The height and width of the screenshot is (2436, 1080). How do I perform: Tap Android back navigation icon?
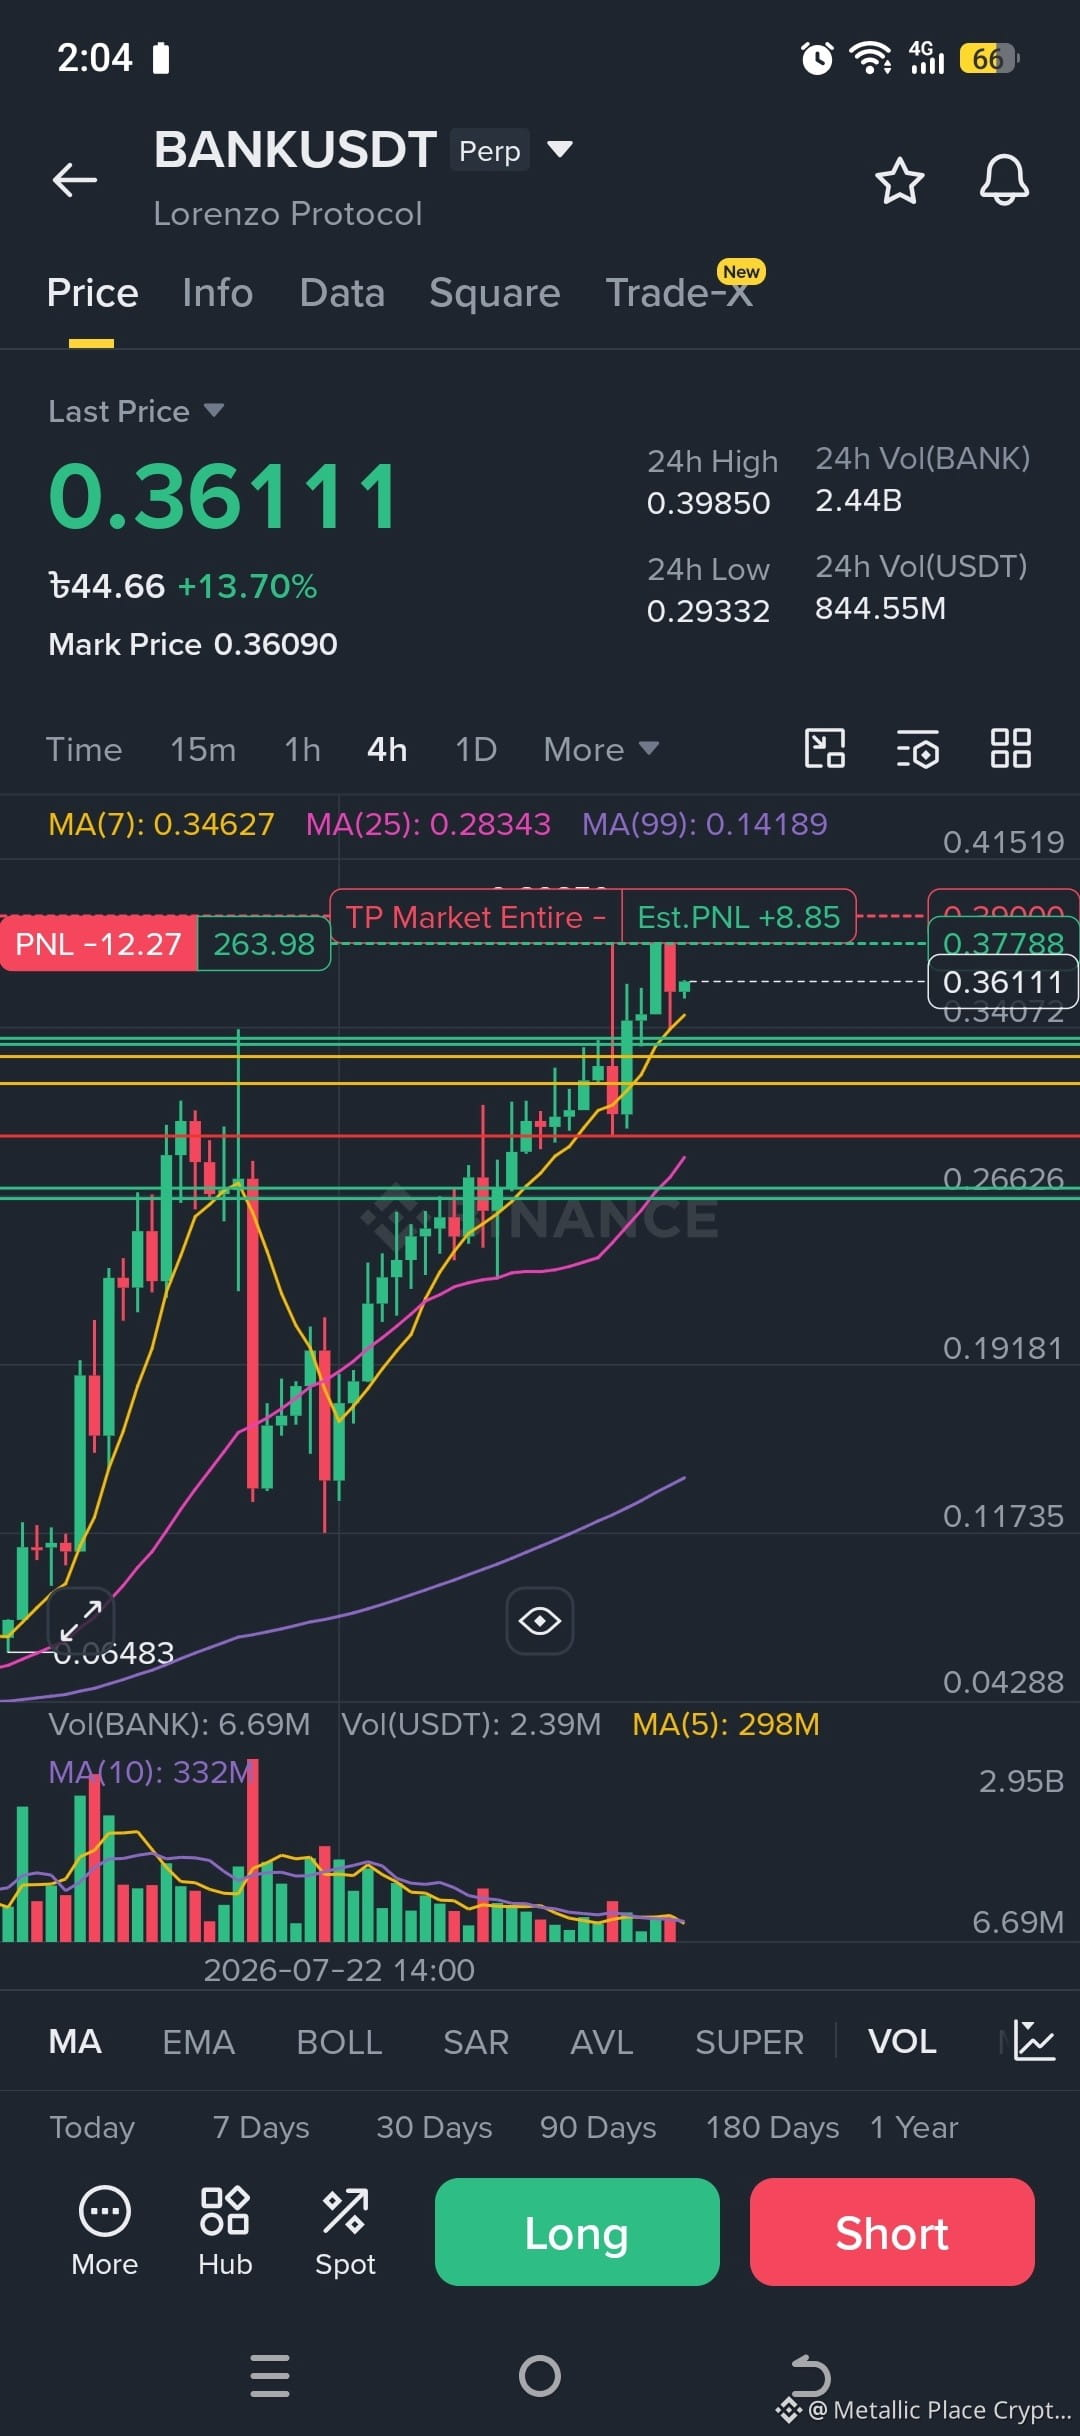(810, 2375)
